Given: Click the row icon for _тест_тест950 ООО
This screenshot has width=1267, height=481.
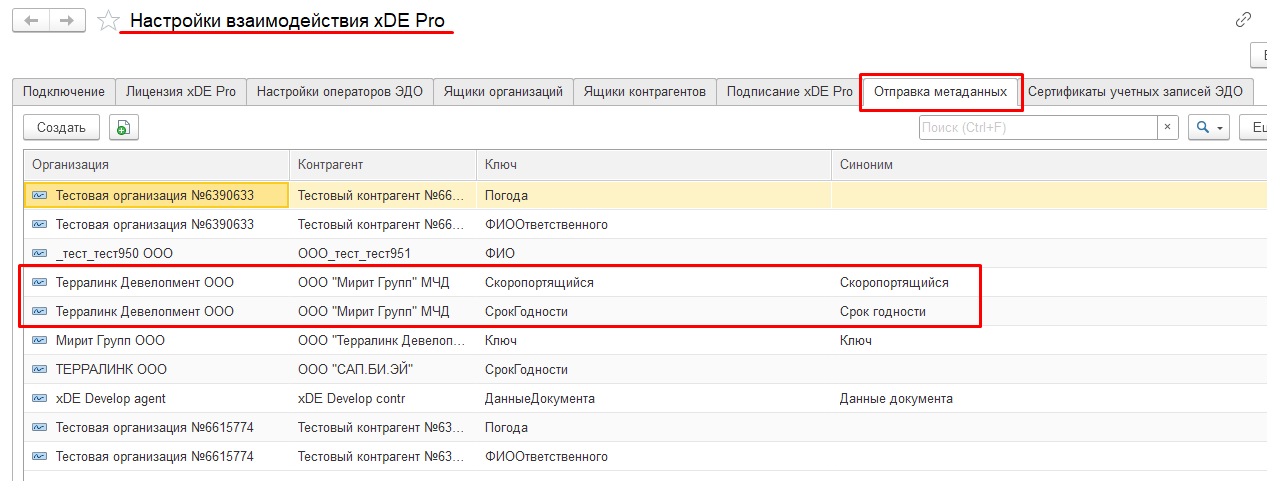Looking at the screenshot, I should coord(40,253).
